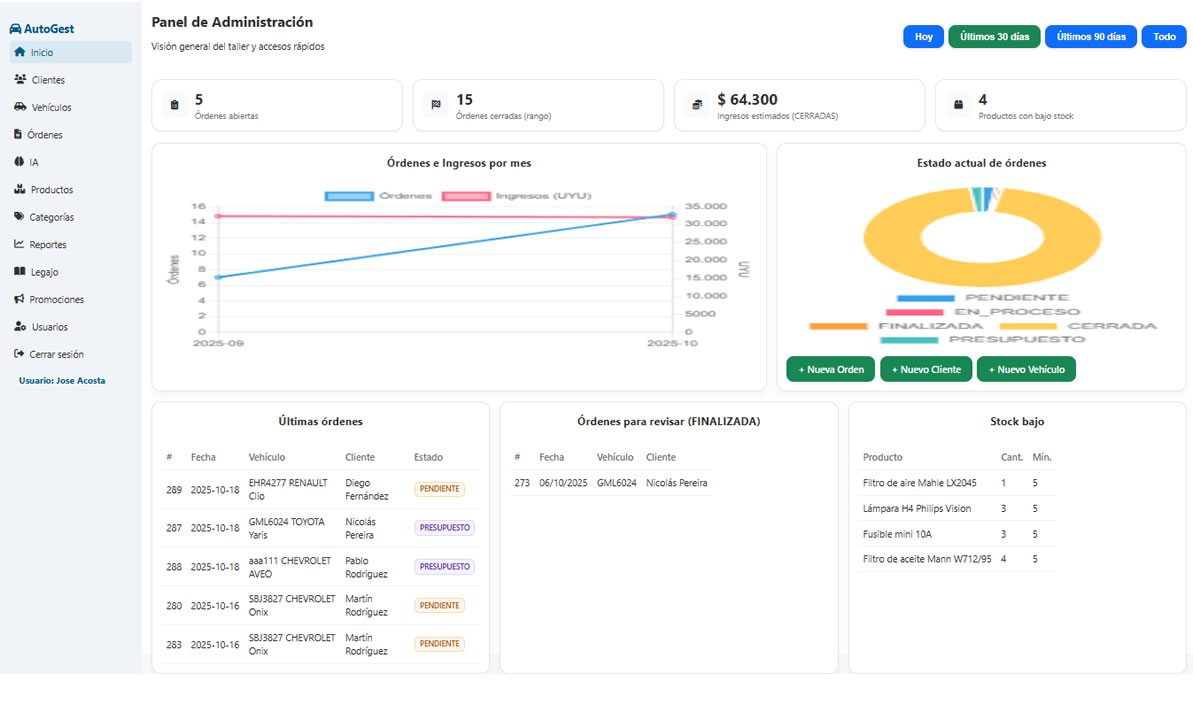The height and width of the screenshot is (721, 1193).
Task: Select the Productos boxes icon
Action: pyautogui.click(x=19, y=189)
